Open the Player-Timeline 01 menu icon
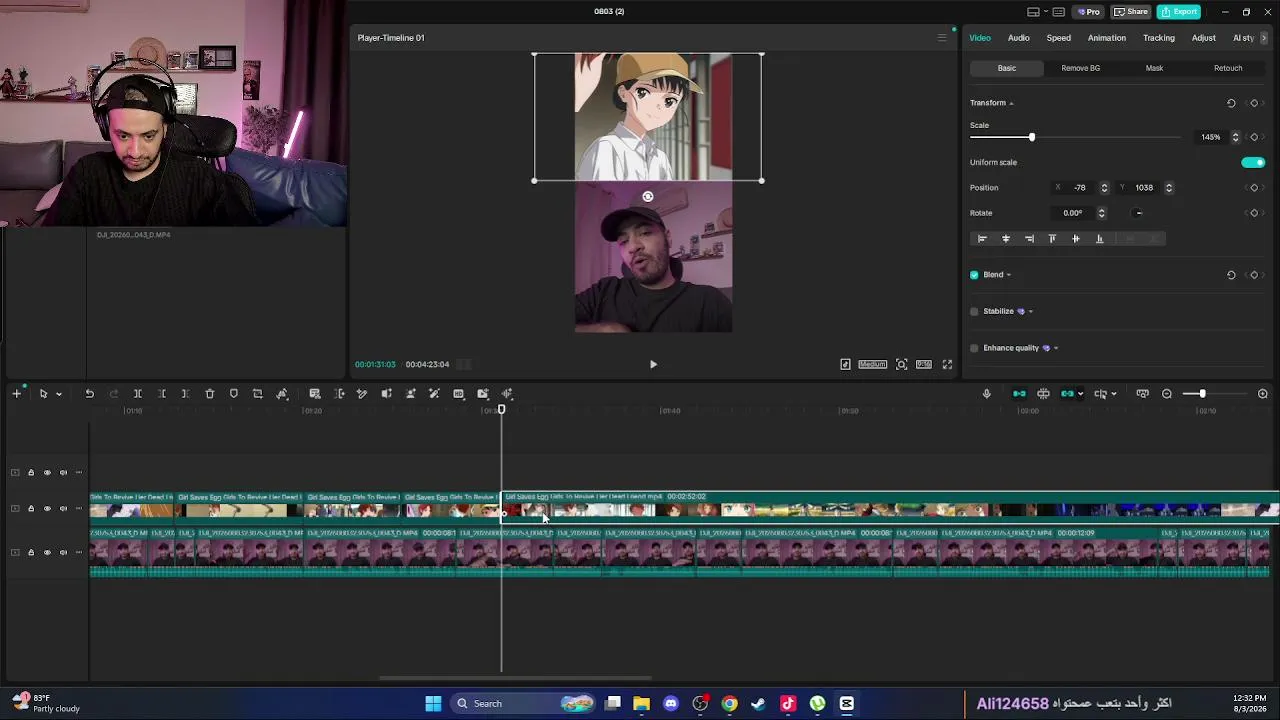 click(x=941, y=38)
